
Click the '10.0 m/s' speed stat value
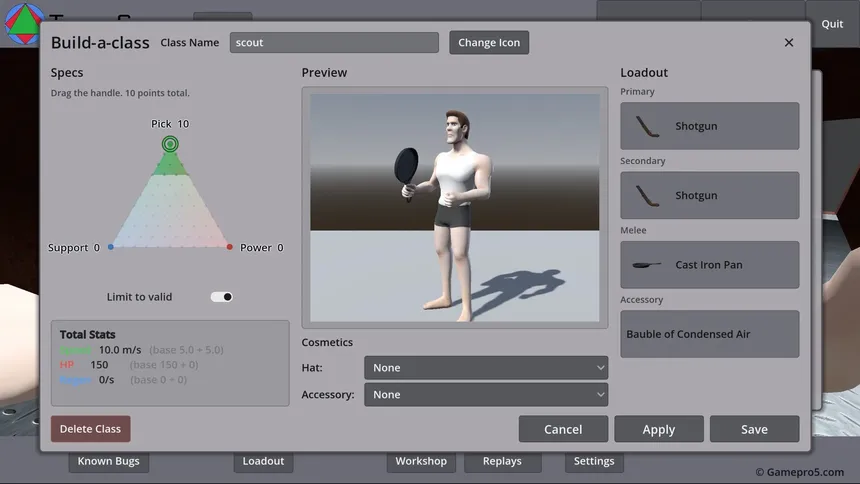[120, 350]
